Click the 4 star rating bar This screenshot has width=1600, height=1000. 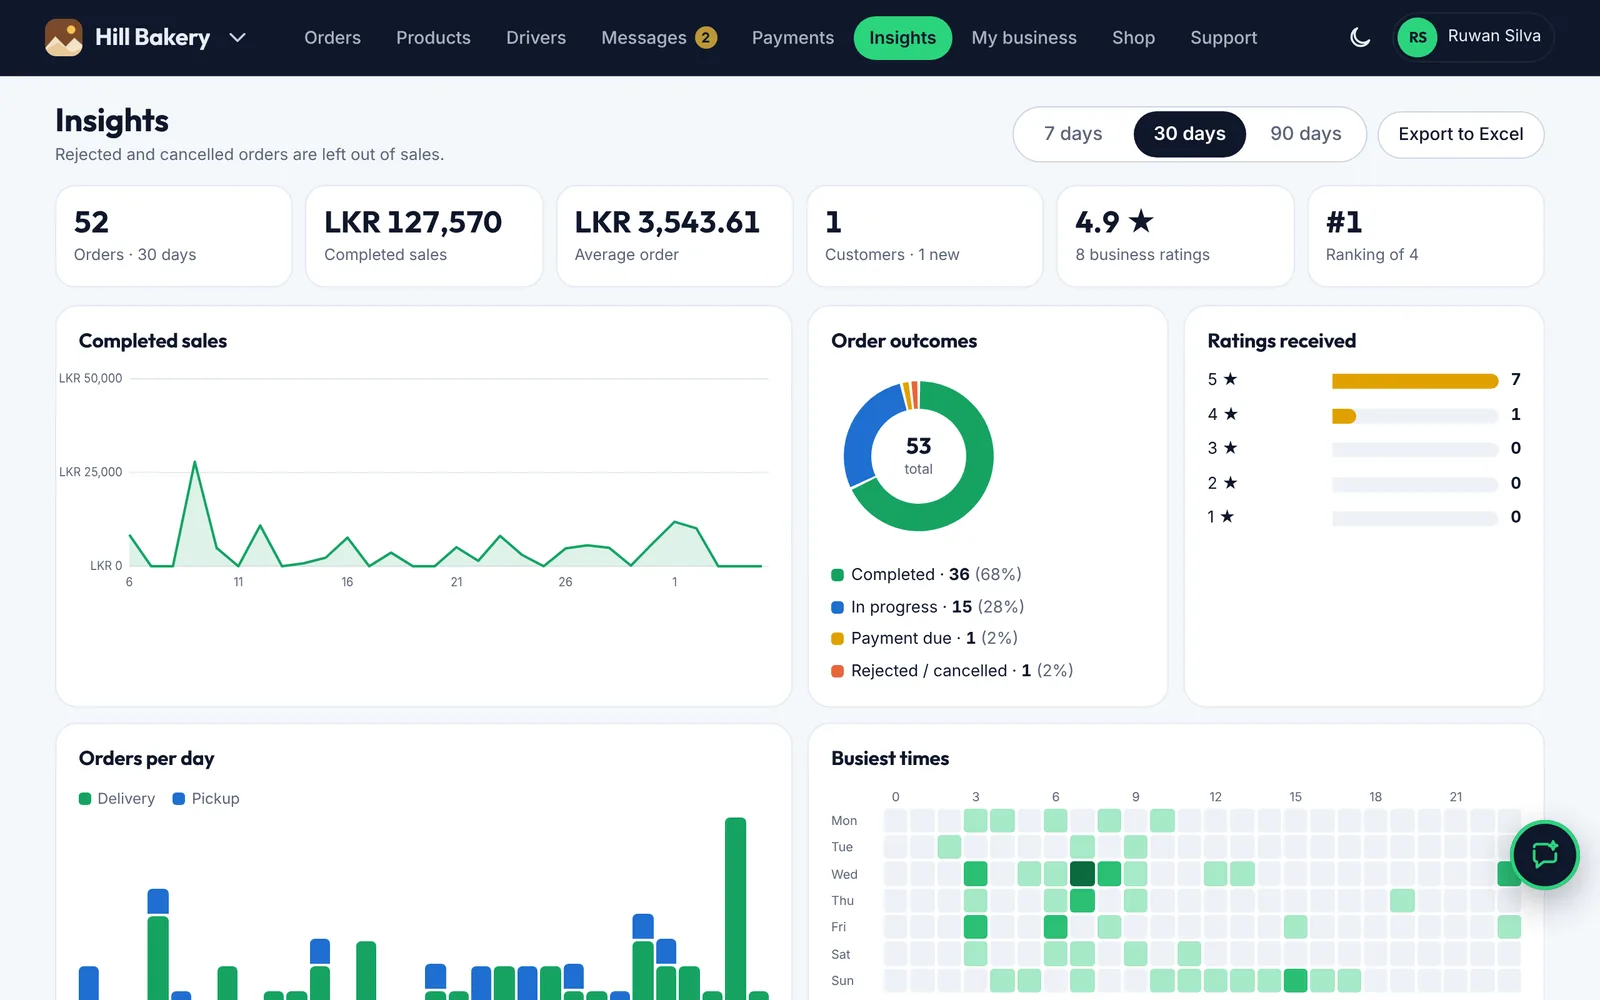tap(1415, 416)
